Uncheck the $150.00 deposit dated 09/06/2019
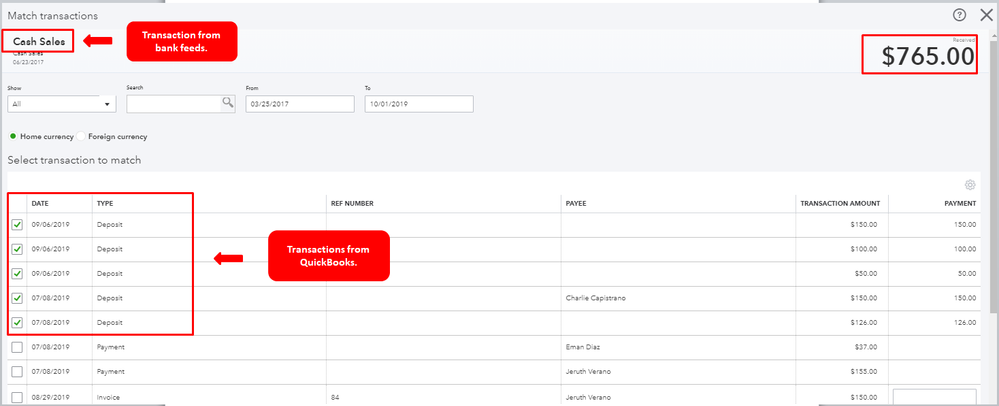 [17, 224]
